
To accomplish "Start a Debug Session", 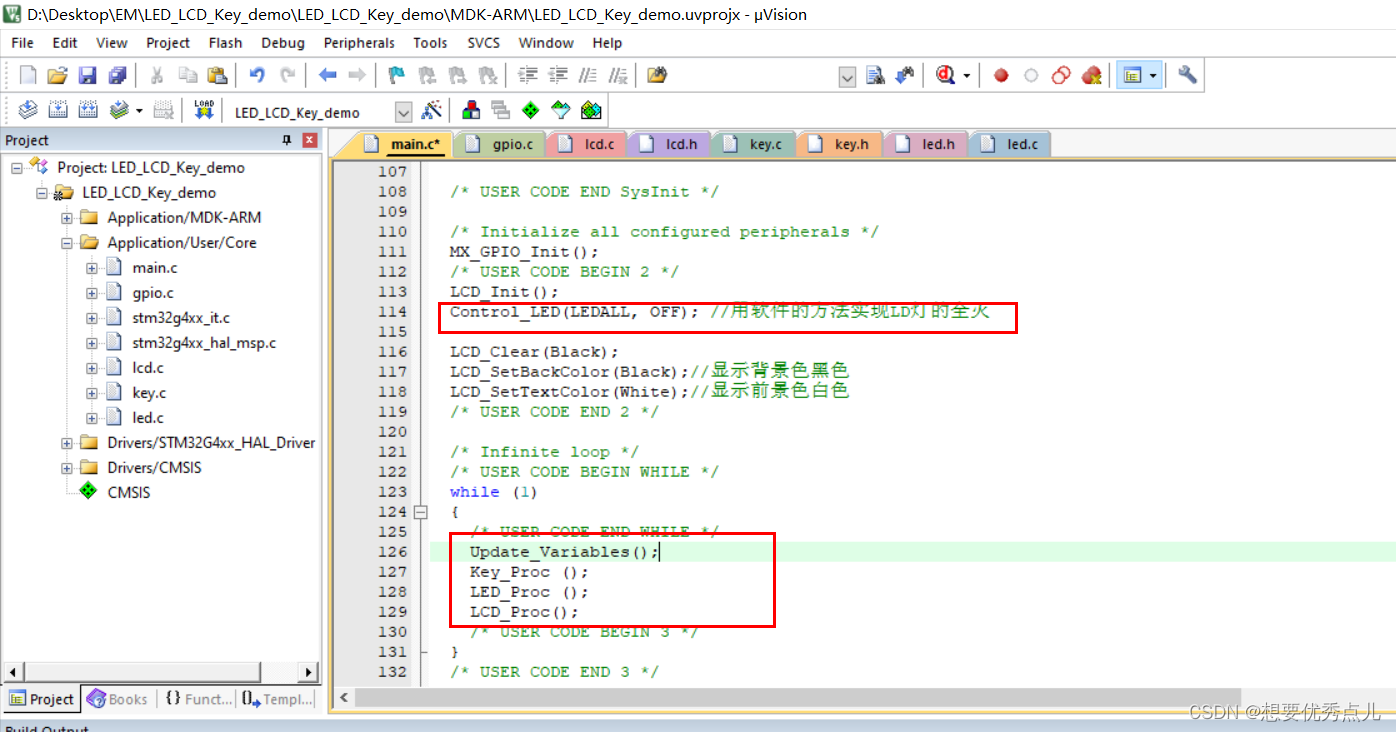I will [943, 75].
